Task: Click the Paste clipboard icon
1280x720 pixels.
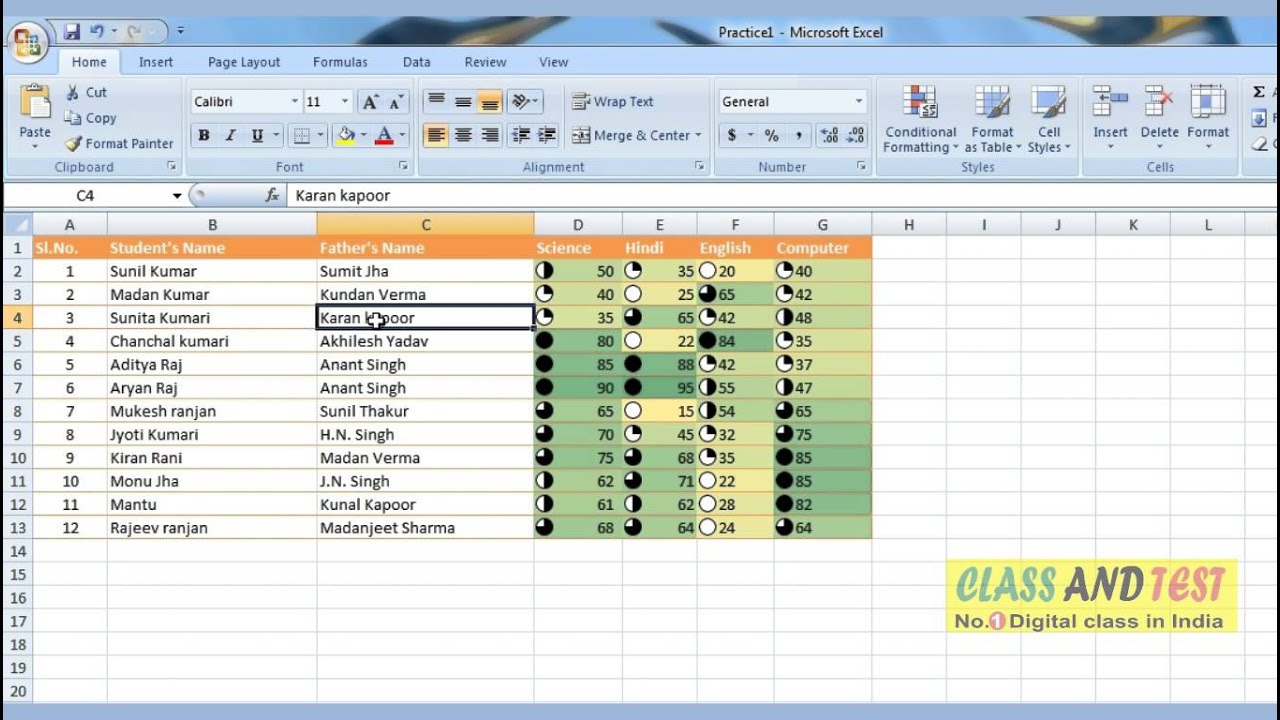Action: [35, 103]
